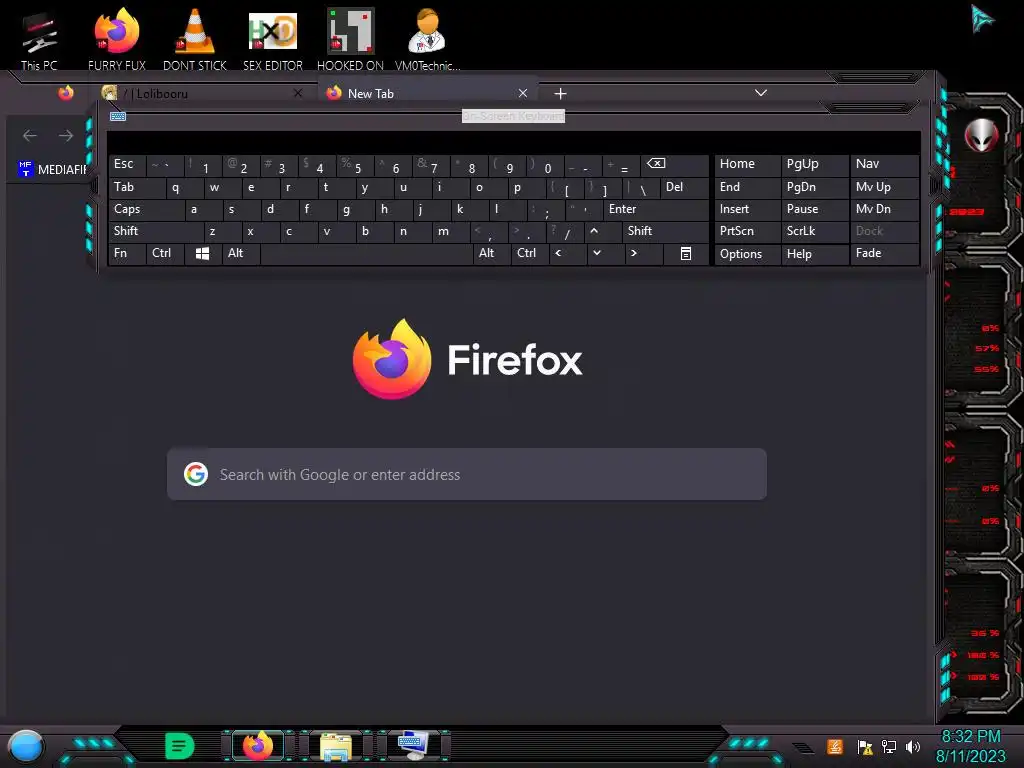Open the On-Screen Keyboard taskbar icon

(x=413, y=745)
